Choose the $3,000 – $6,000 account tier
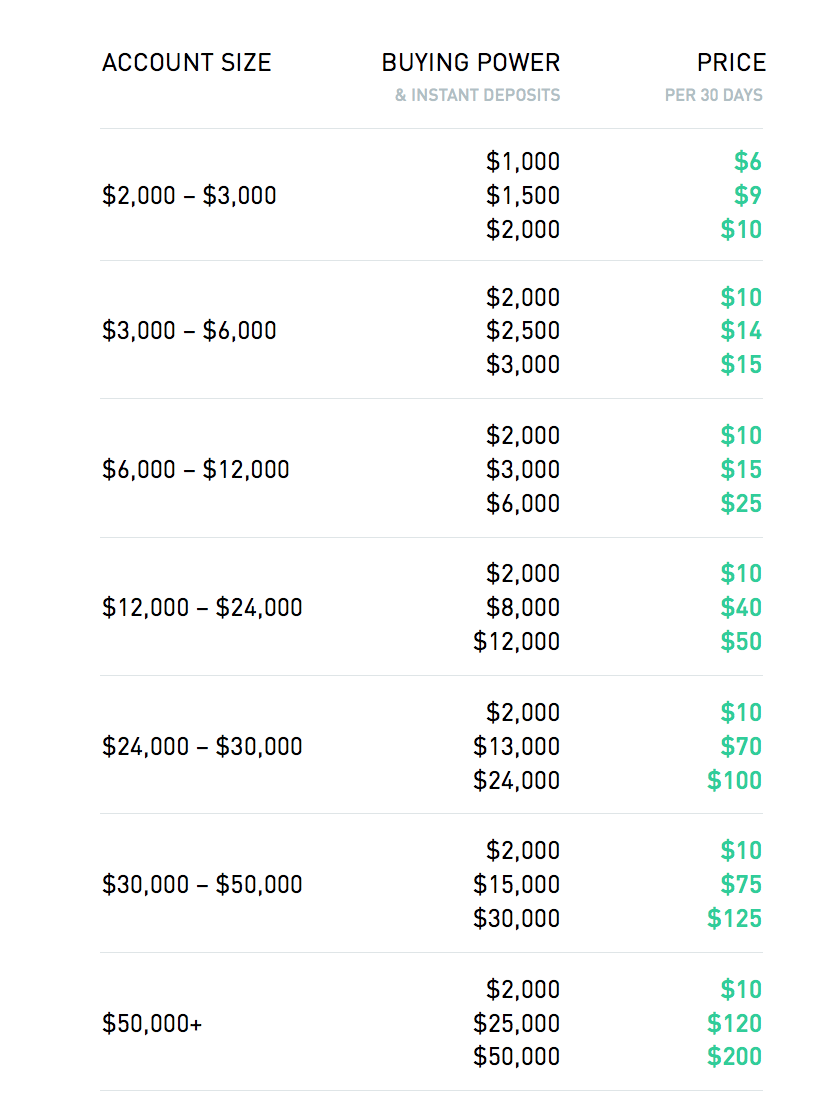Viewport: 828px width, 1116px height. click(x=189, y=331)
